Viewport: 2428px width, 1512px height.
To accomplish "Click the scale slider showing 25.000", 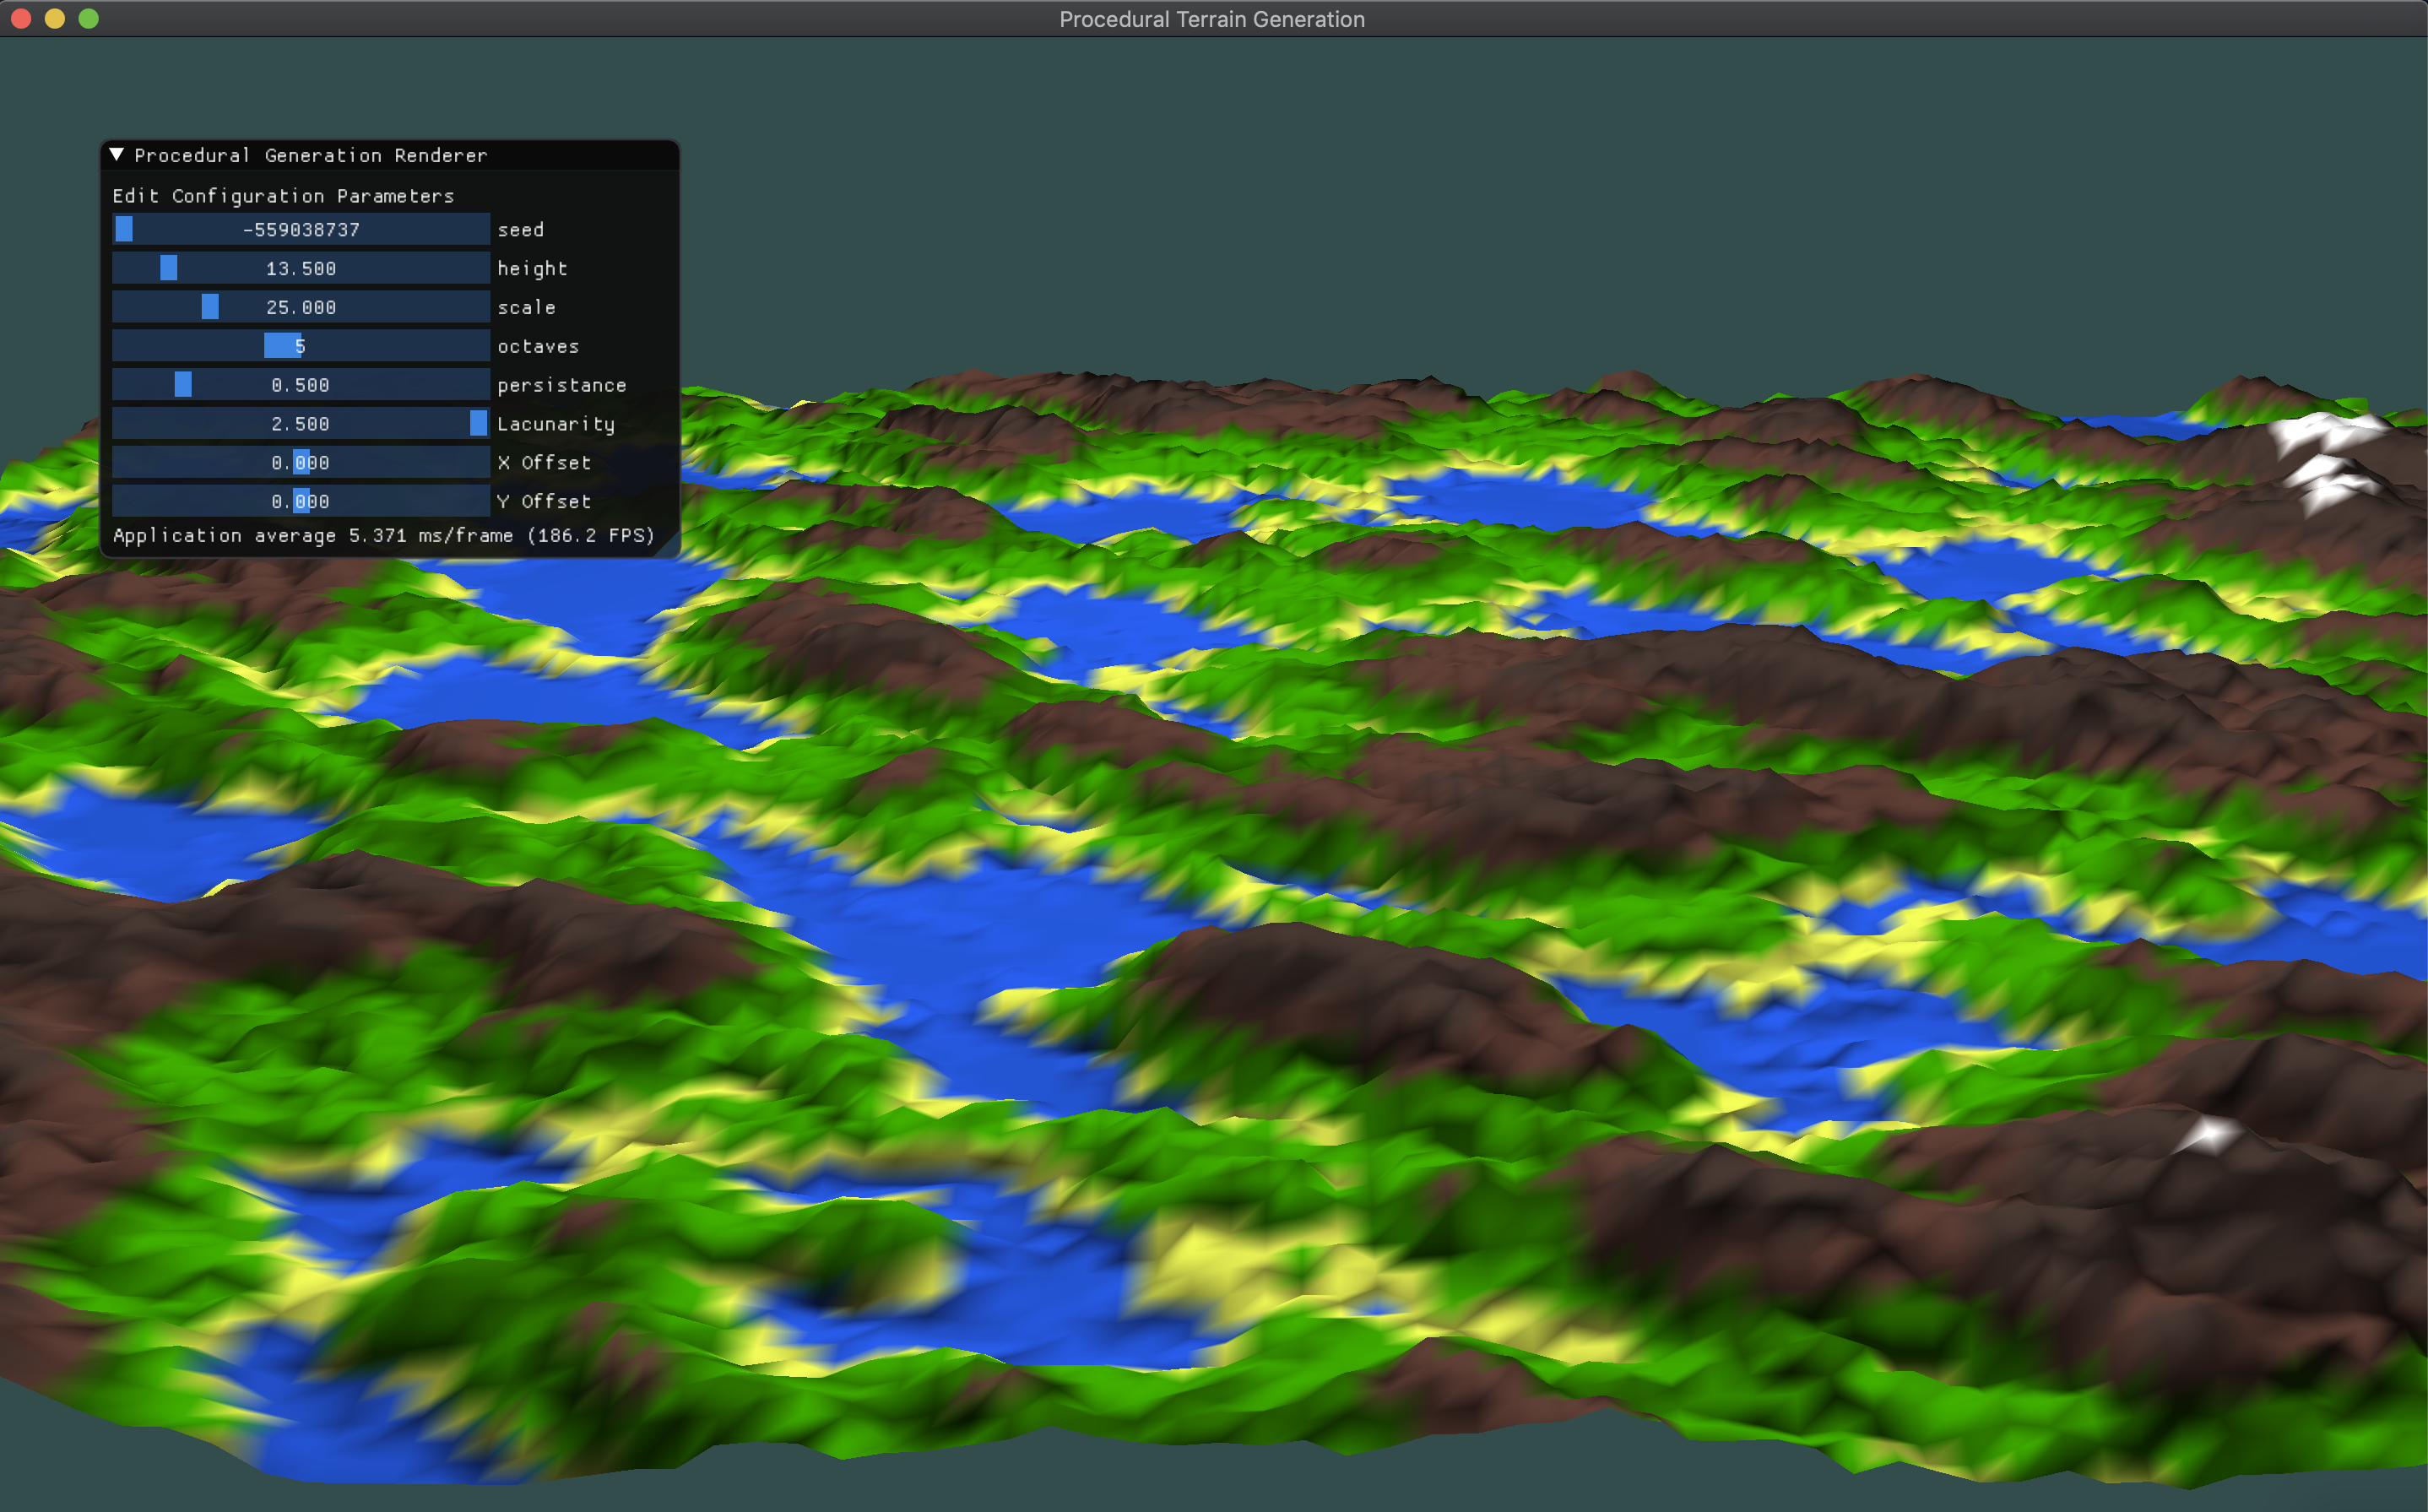I will coord(300,307).
